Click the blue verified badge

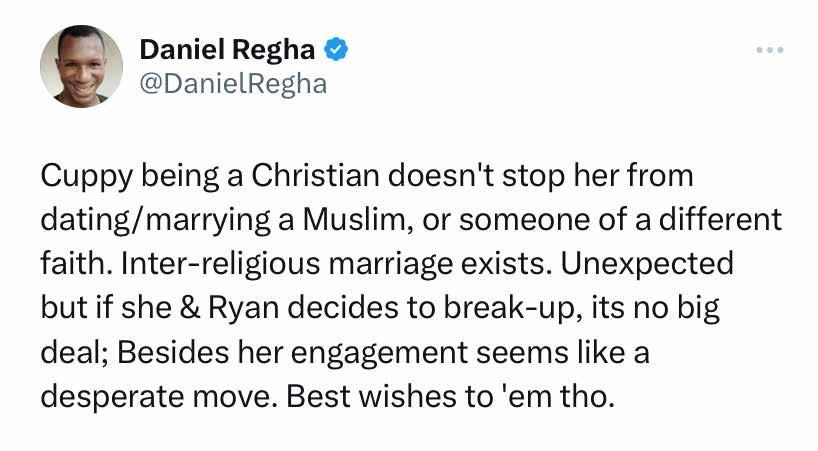pos(339,48)
